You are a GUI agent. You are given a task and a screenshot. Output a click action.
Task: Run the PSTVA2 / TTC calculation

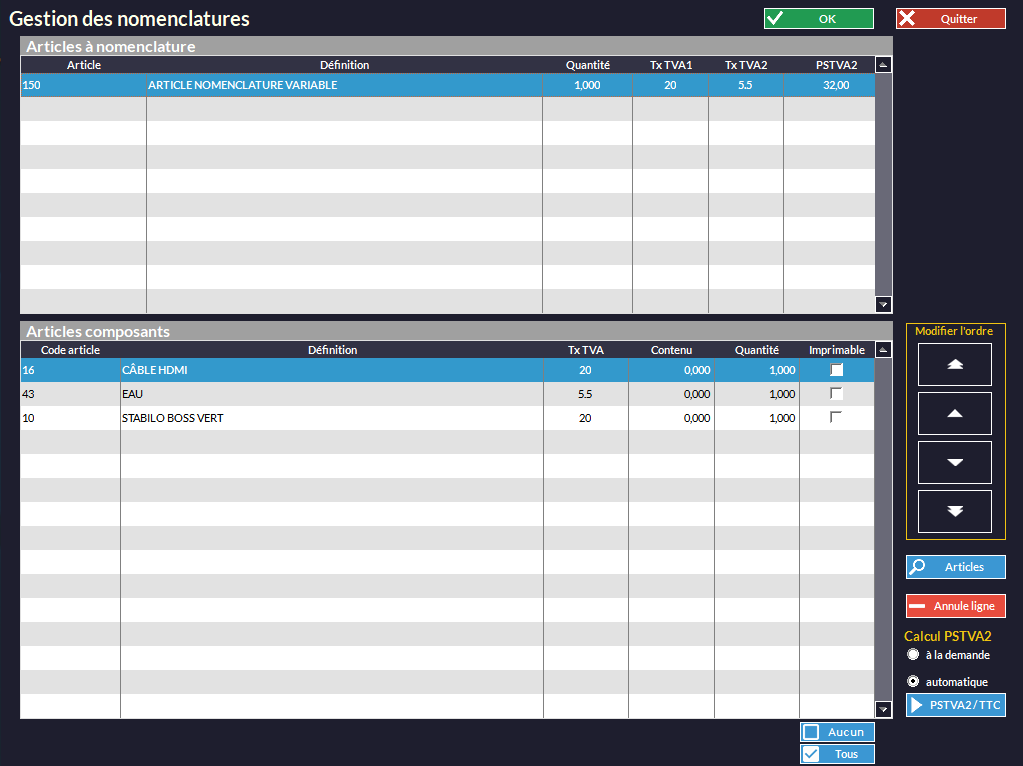955,705
